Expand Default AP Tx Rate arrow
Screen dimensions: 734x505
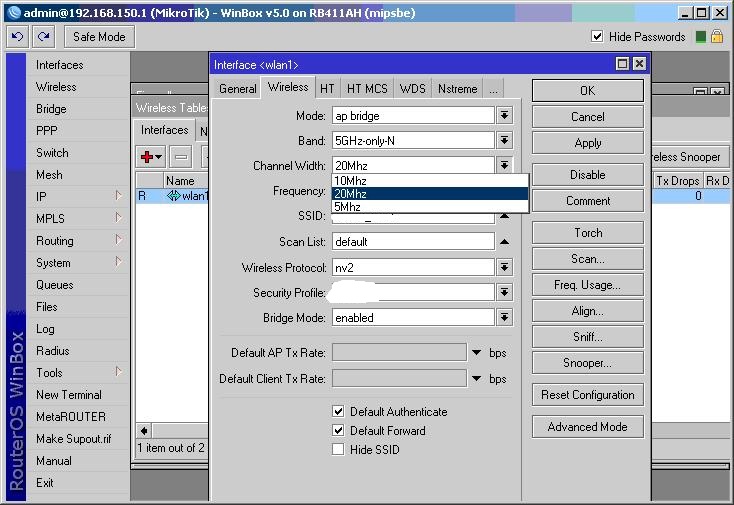(x=477, y=352)
